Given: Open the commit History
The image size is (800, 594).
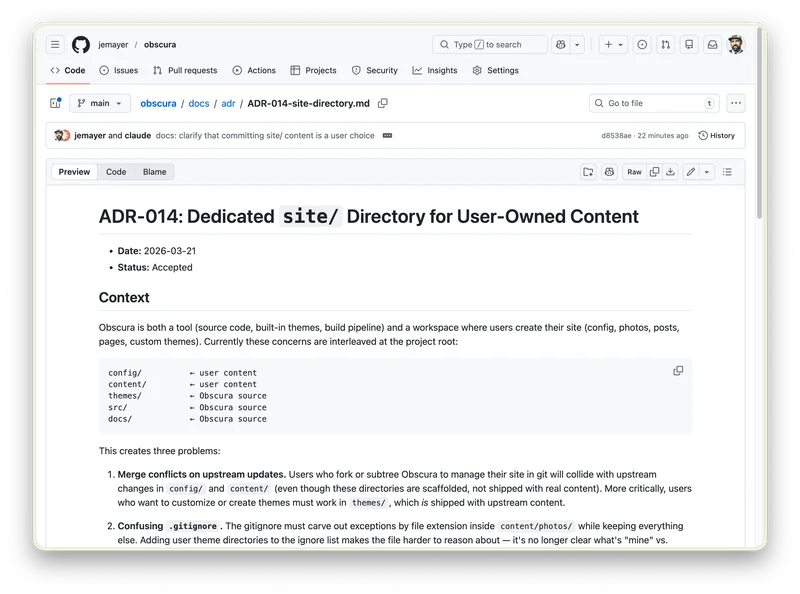Looking at the screenshot, I should coord(716,135).
